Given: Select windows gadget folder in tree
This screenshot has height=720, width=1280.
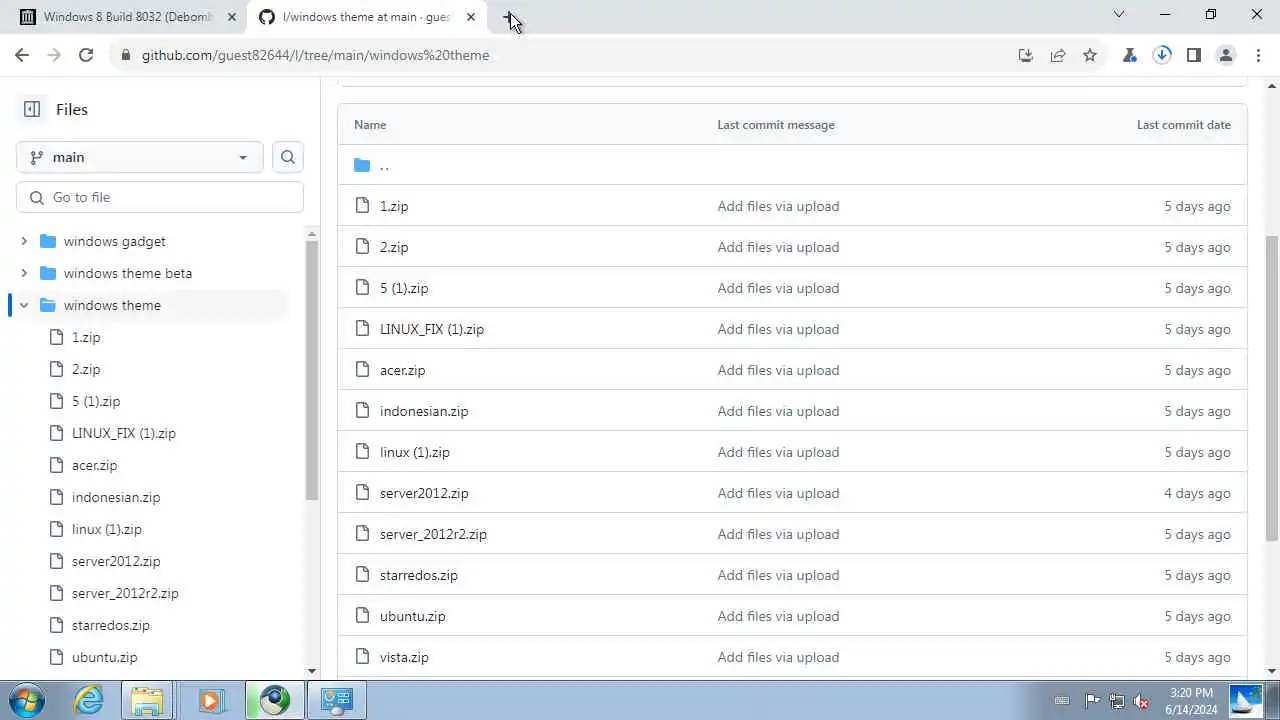Looking at the screenshot, I should coord(114,241).
